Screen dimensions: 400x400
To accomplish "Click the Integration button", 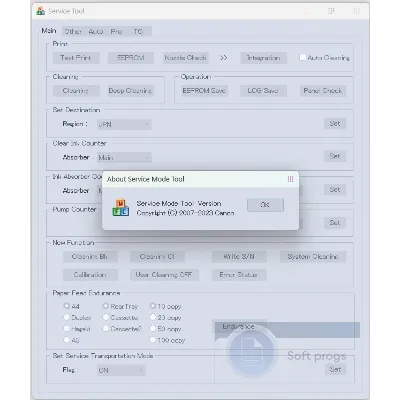I will click(263, 58).
